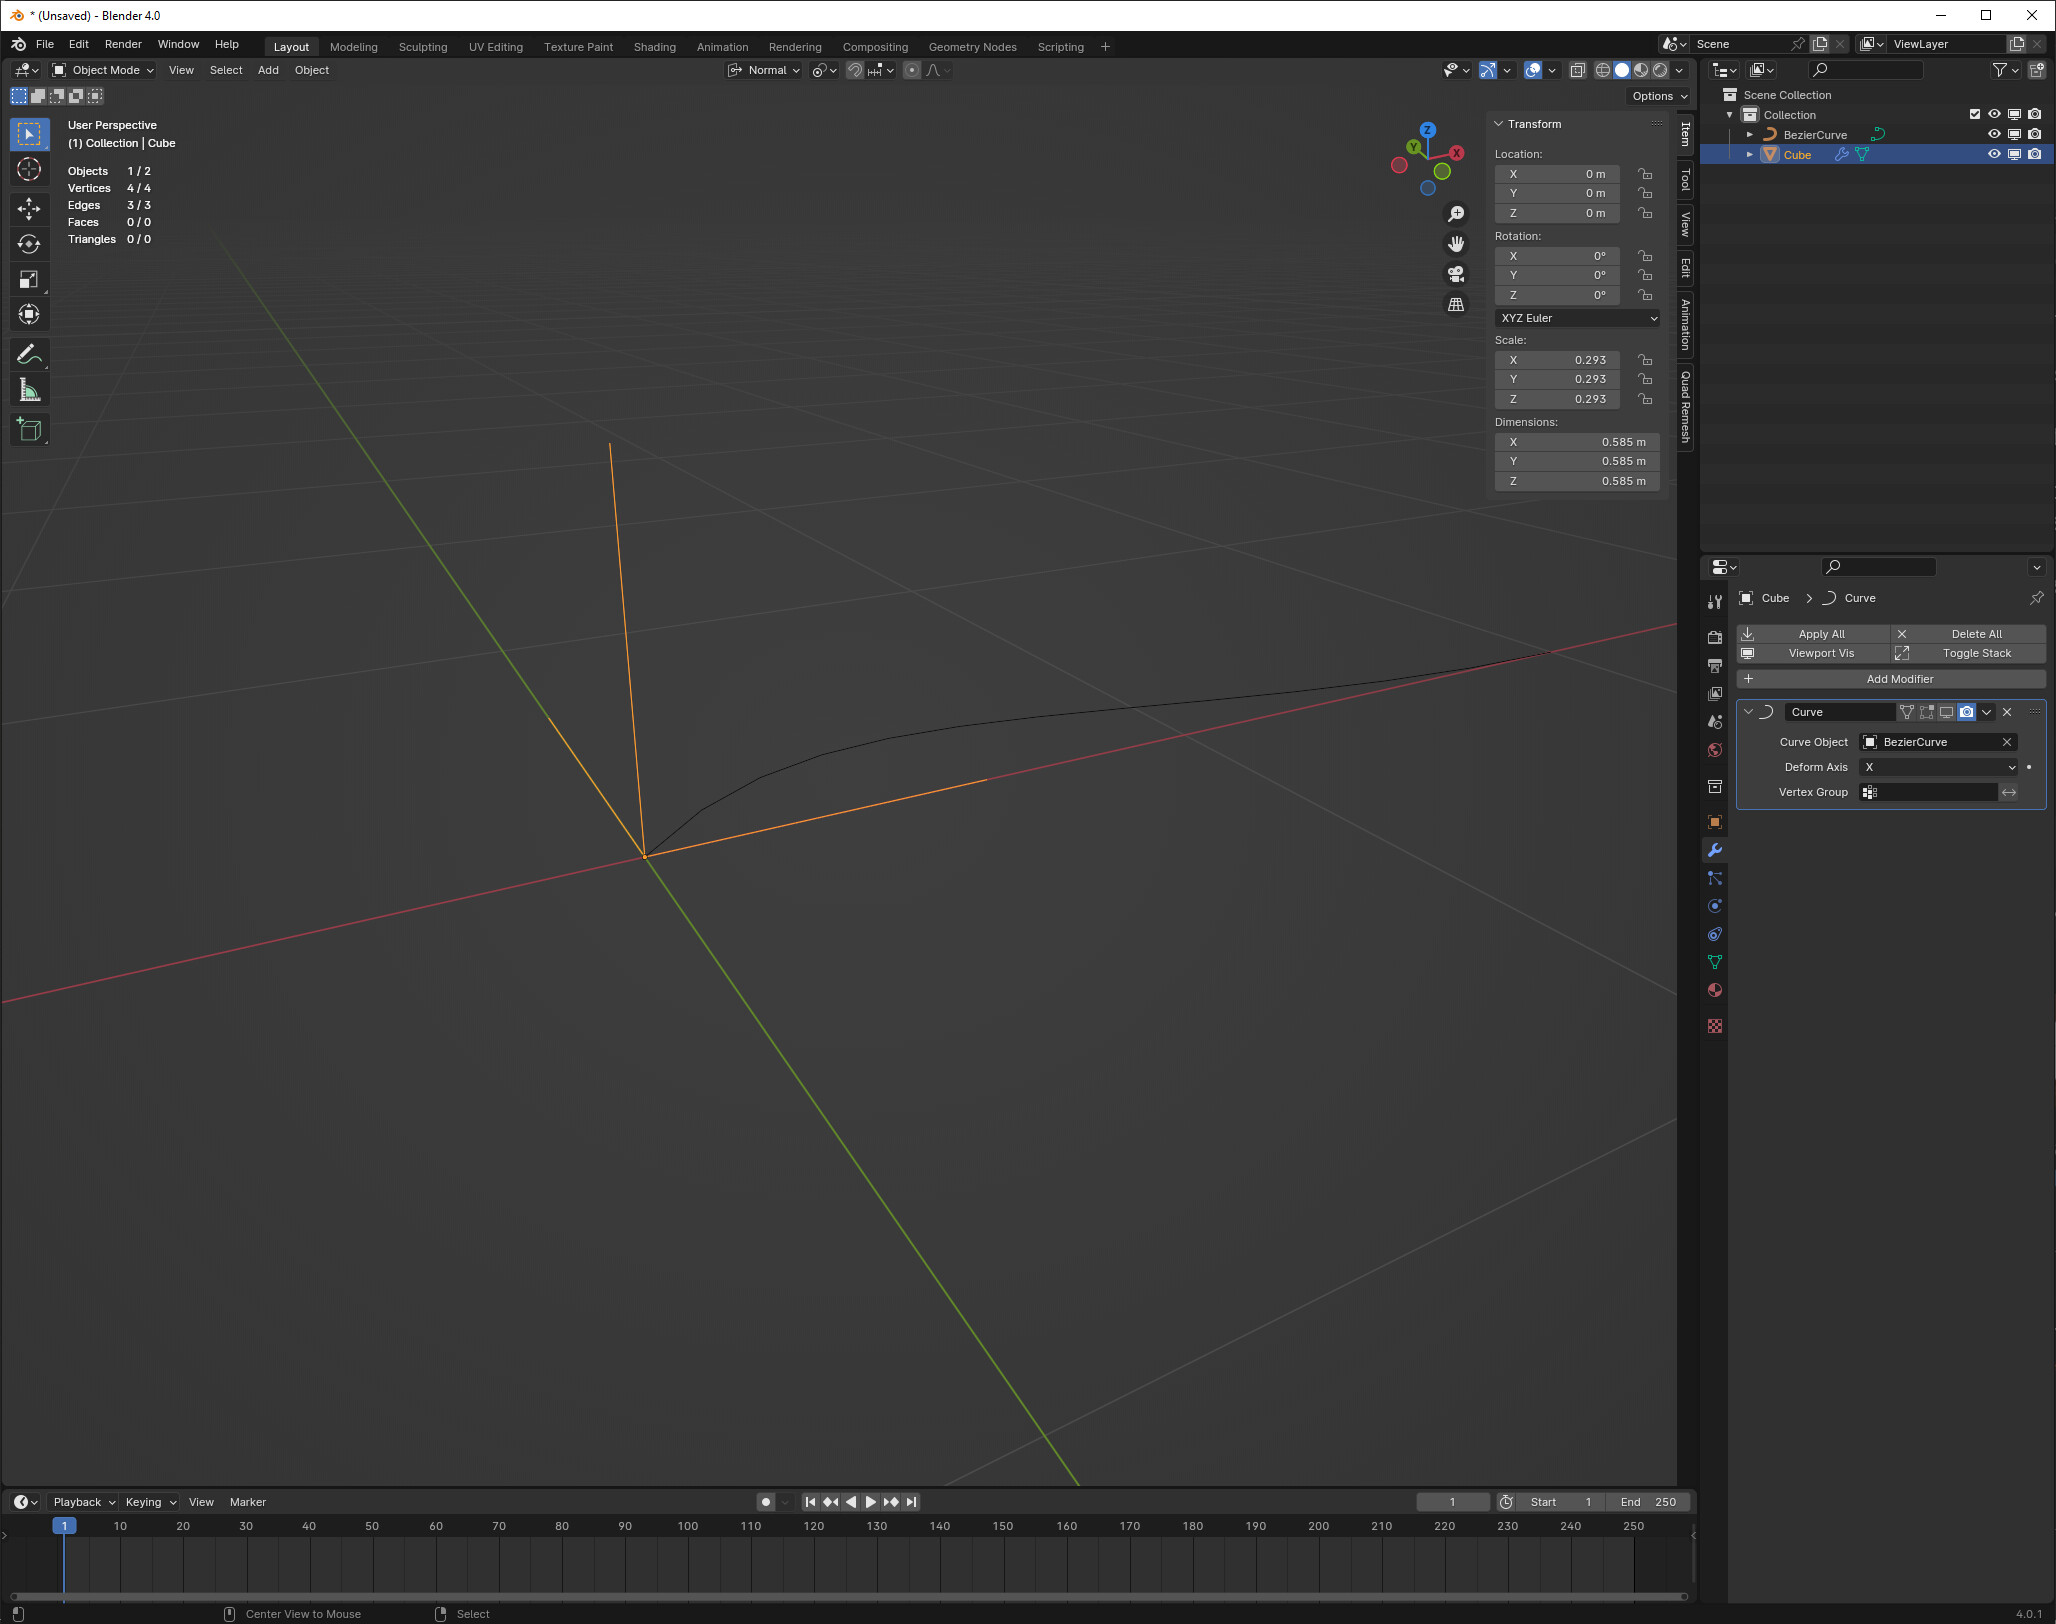Activate the Scale tool
Screen dimensions: 2056x1624
[29, 279]
